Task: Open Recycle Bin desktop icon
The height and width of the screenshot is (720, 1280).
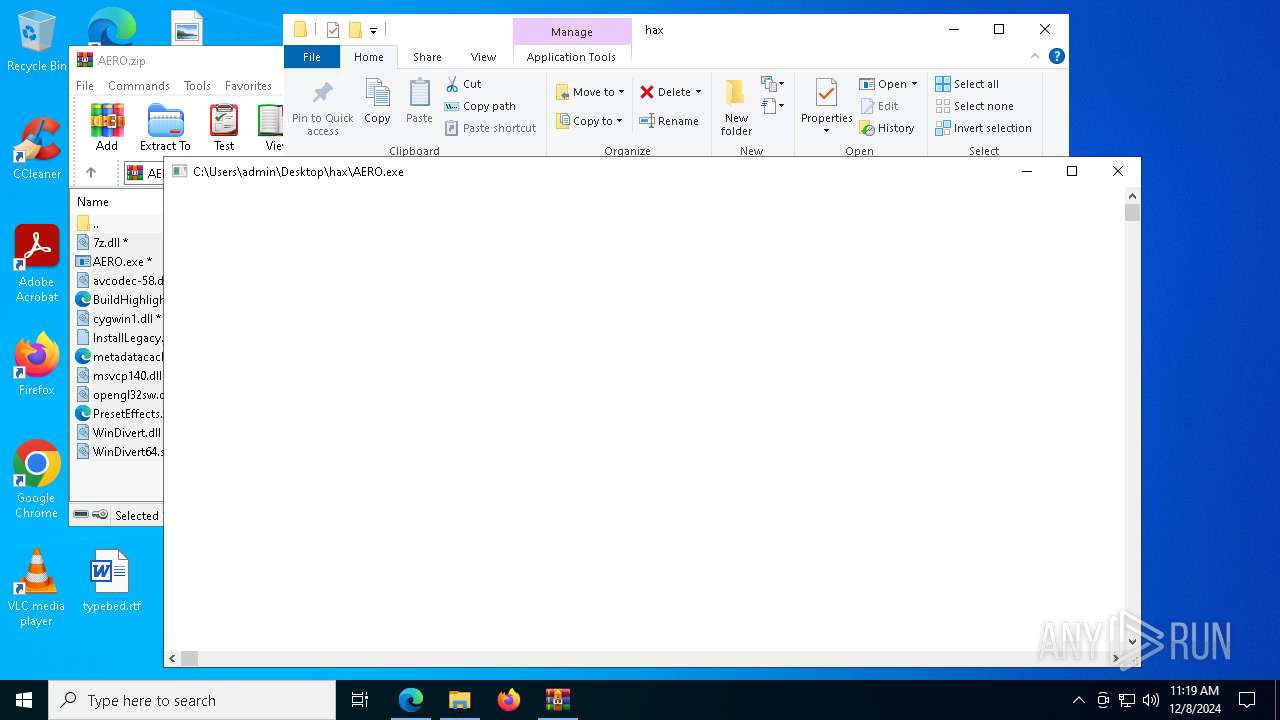Action: click(37, 42)
